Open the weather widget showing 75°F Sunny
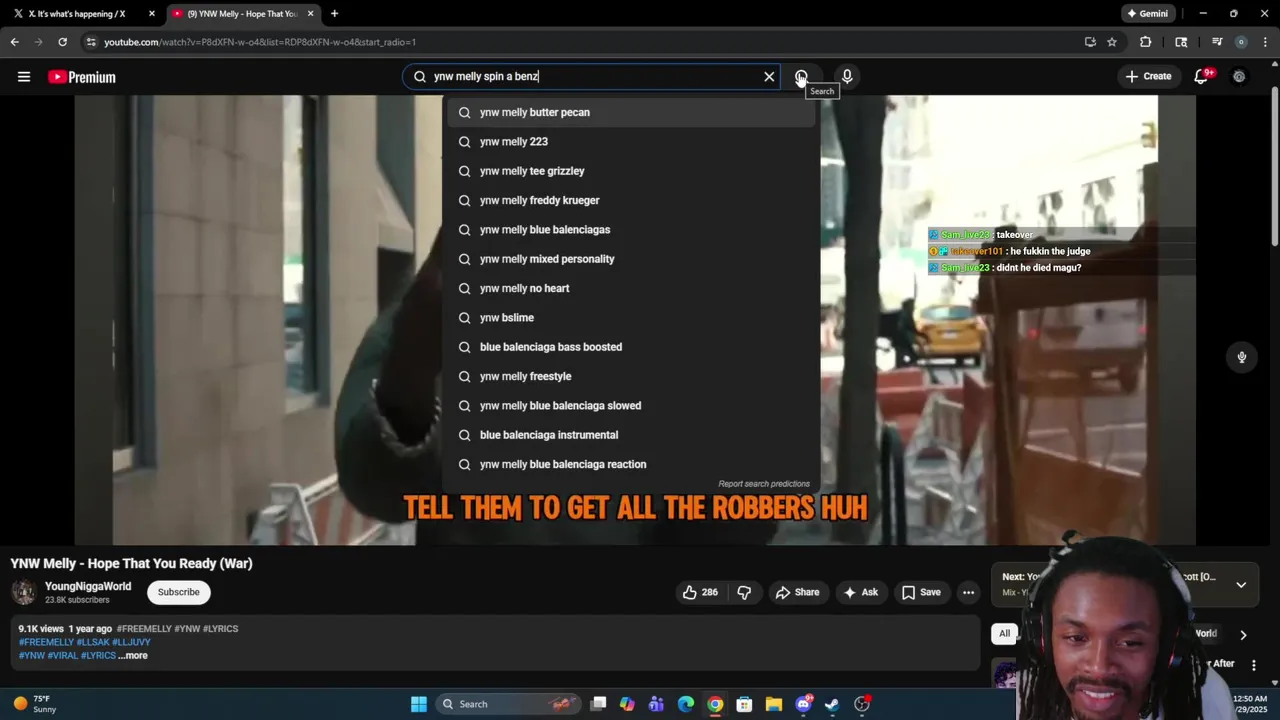The height and width of the screenshot is (720, 1280). tap(36, 704)
